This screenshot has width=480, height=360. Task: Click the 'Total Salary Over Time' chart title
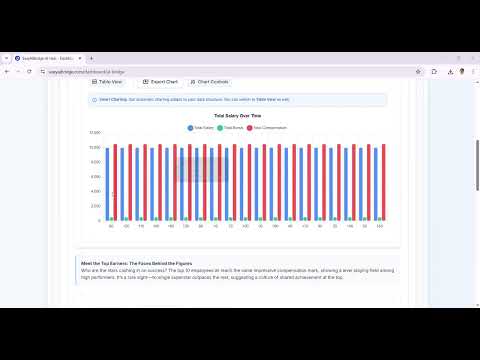click(237, 116)
